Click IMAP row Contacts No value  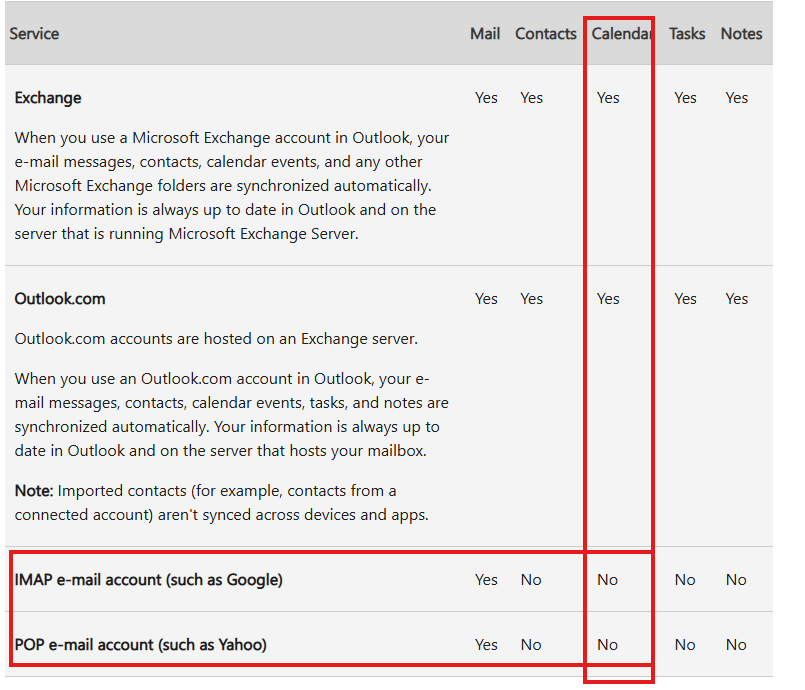531,580
